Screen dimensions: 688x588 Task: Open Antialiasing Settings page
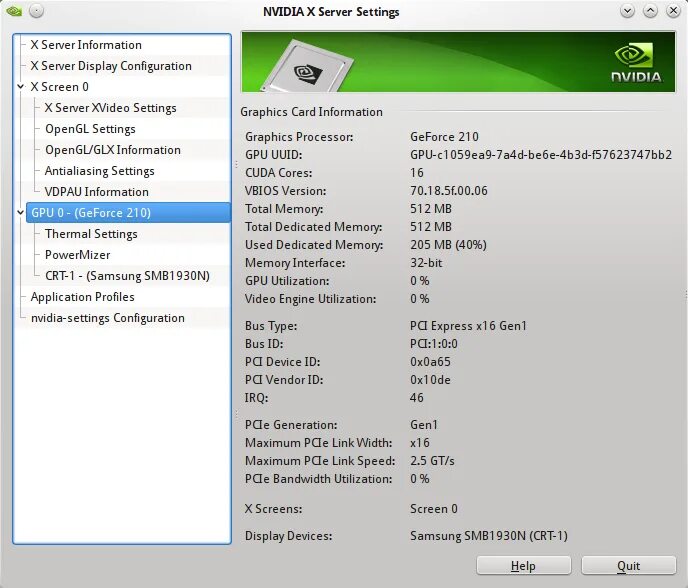coord(100,171)
